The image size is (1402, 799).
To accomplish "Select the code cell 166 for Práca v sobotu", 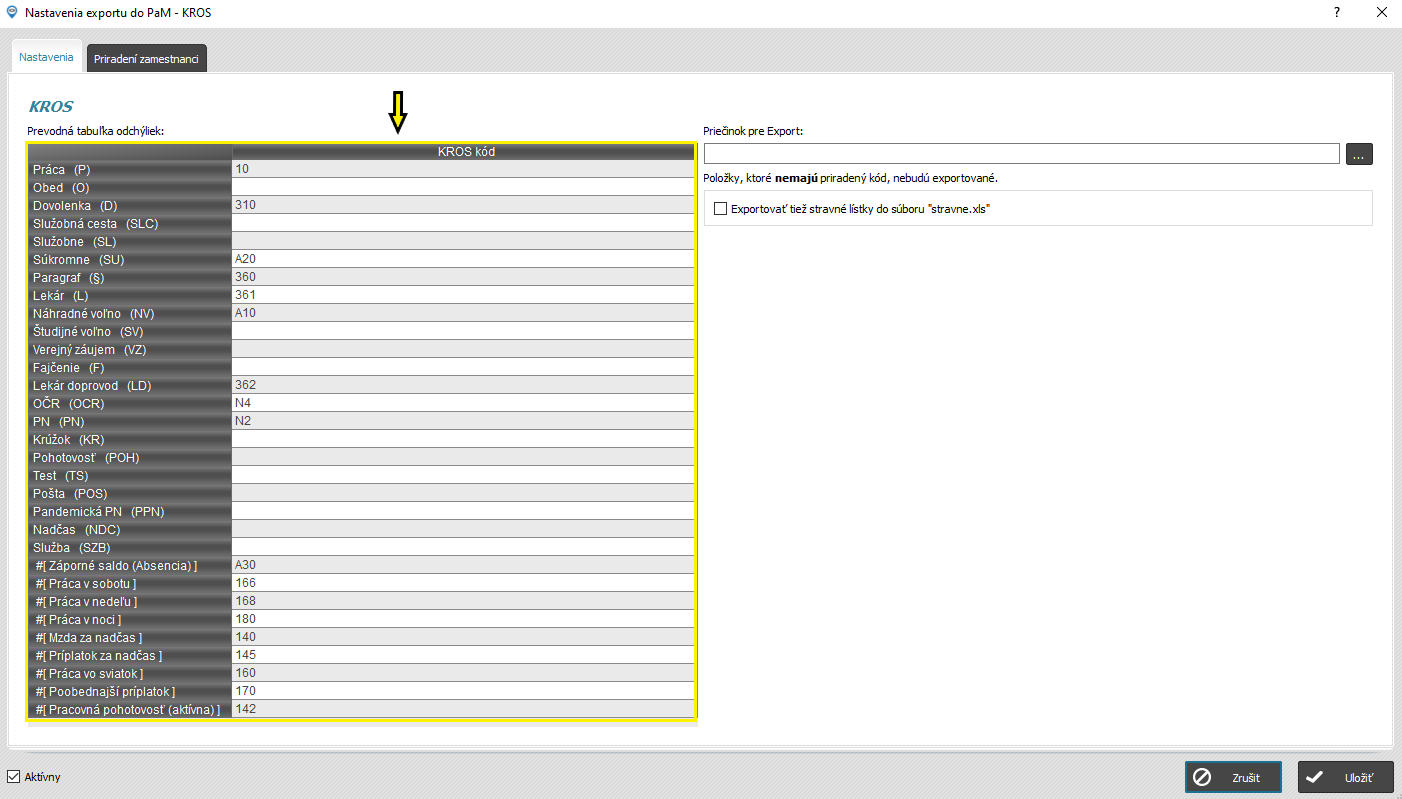I will tap(464, 583).
